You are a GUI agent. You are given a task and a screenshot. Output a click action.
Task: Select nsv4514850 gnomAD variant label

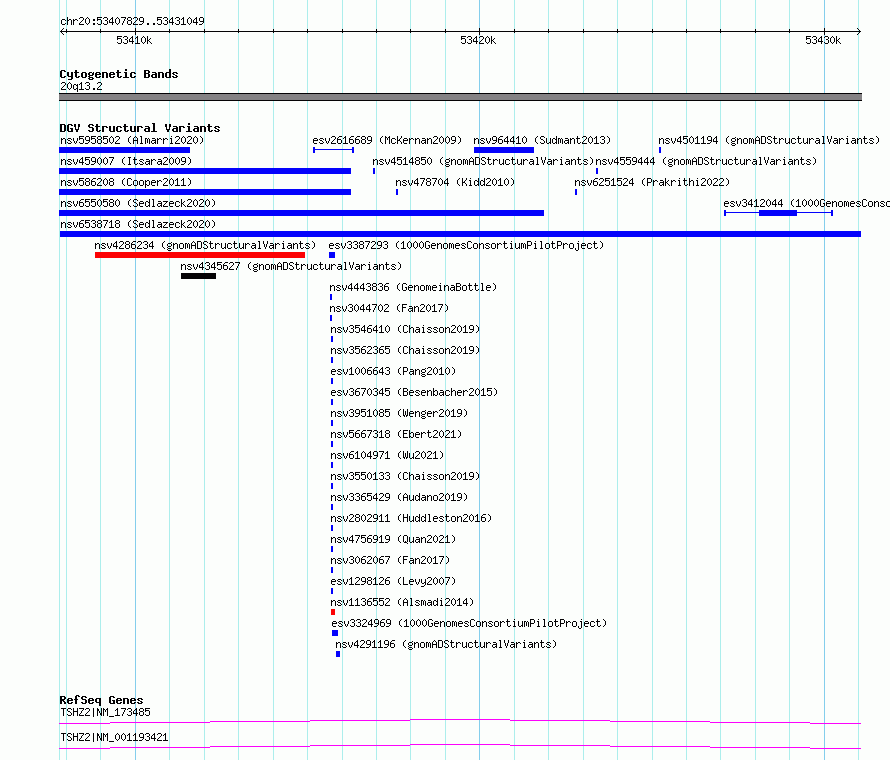[x=483, y=161]
